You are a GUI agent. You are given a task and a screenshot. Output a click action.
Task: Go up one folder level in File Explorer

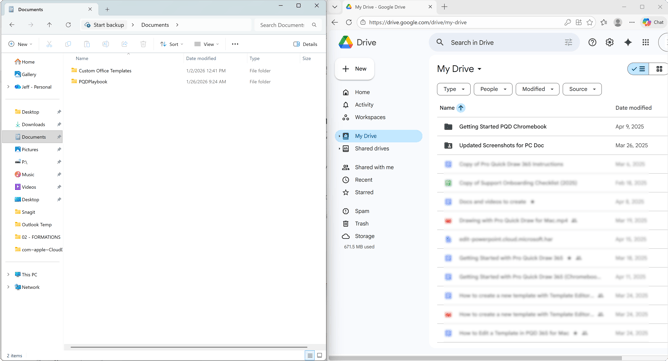pyautogui.click(x=49, y=25)
